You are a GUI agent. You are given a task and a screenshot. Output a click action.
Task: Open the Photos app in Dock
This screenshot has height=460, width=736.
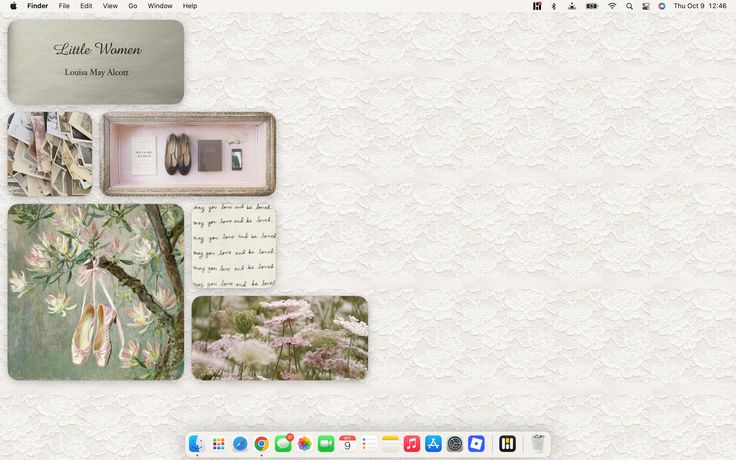click(x=305, y=444)
